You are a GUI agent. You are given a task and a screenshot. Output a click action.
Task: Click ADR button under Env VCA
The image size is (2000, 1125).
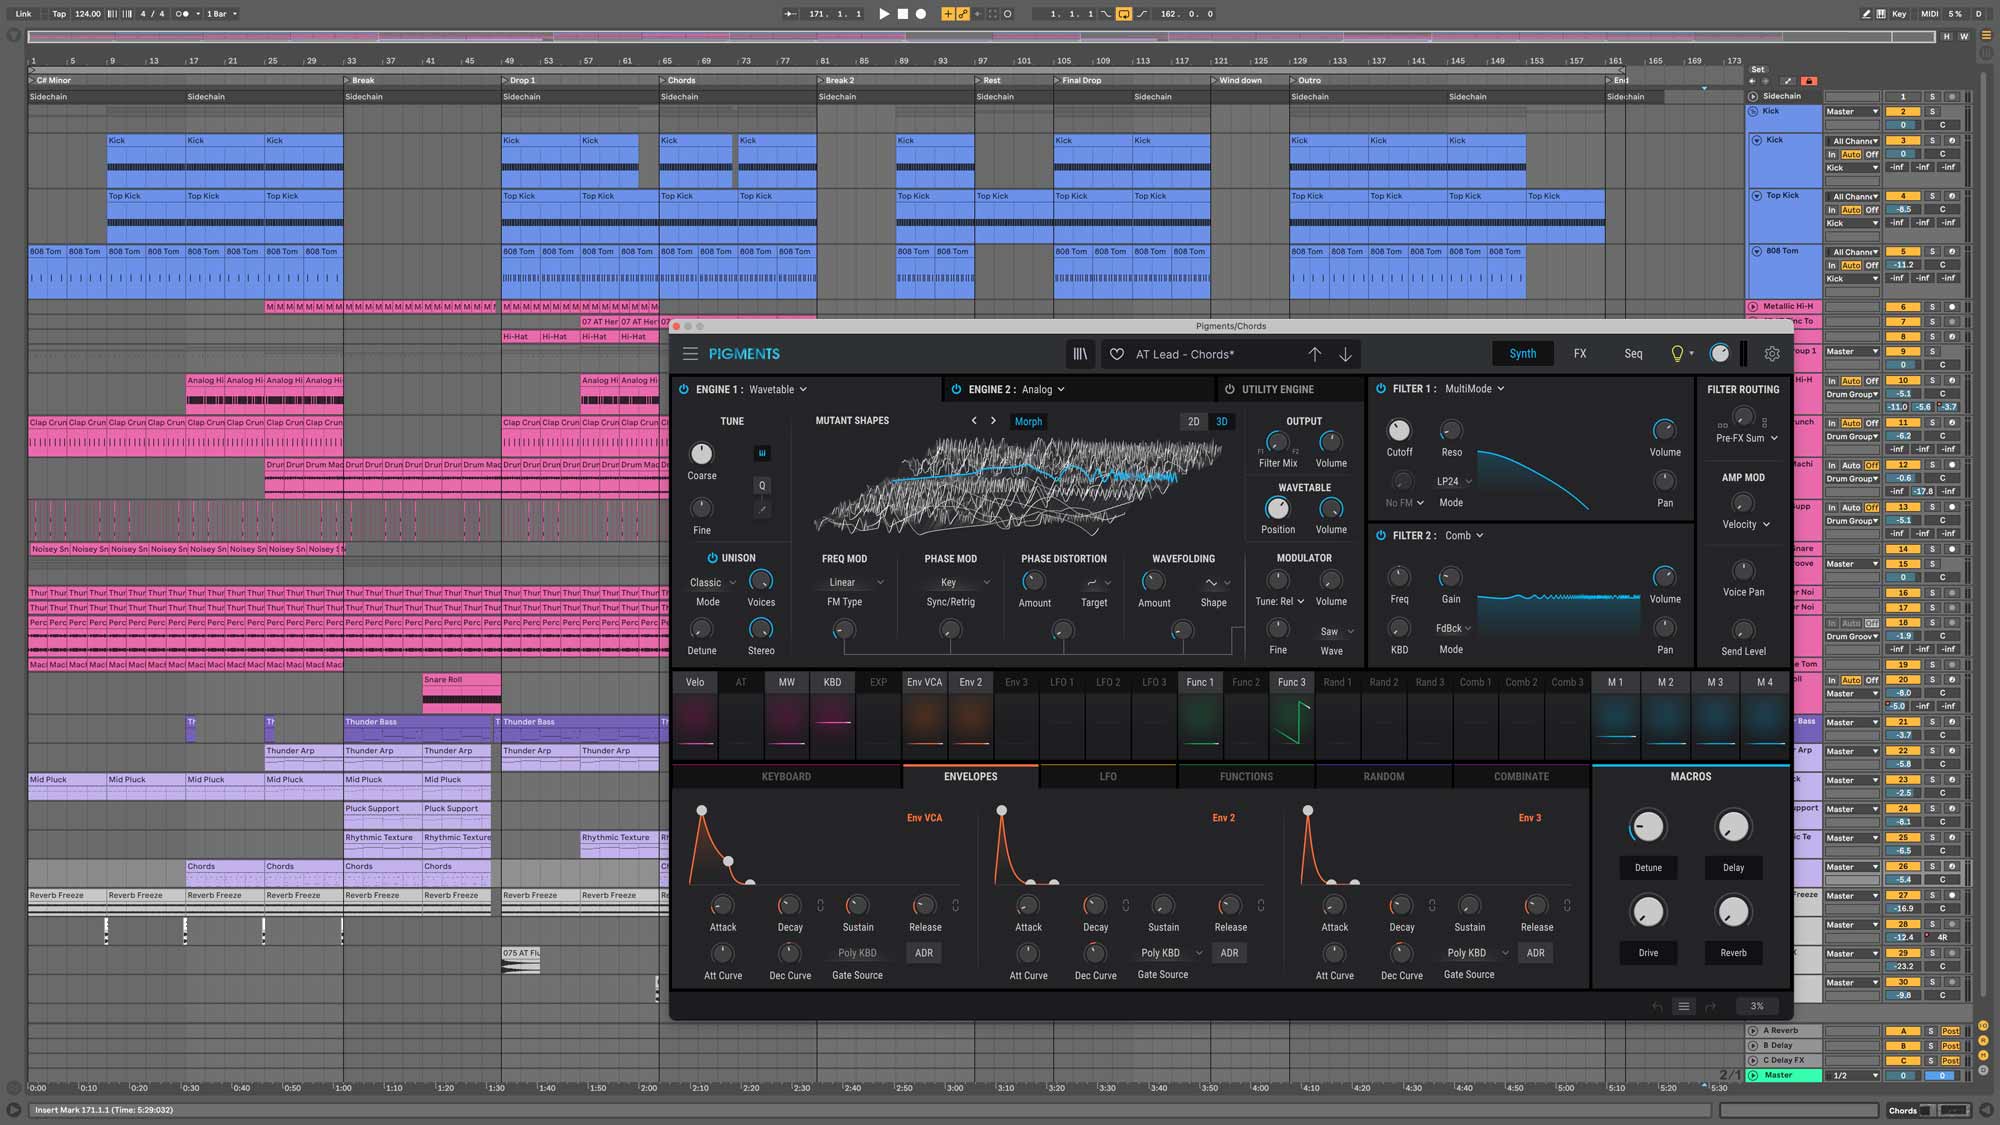pos(924,953)
